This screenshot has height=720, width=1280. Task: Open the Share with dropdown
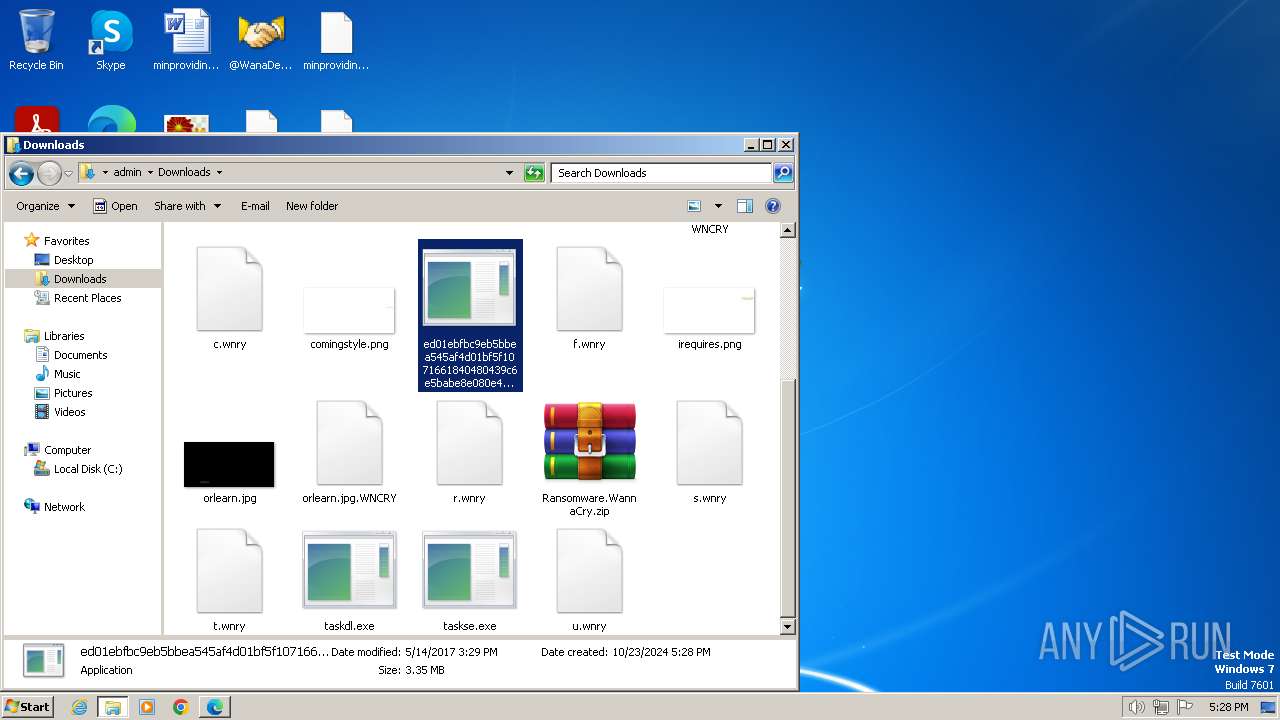[x=187, y=206]
